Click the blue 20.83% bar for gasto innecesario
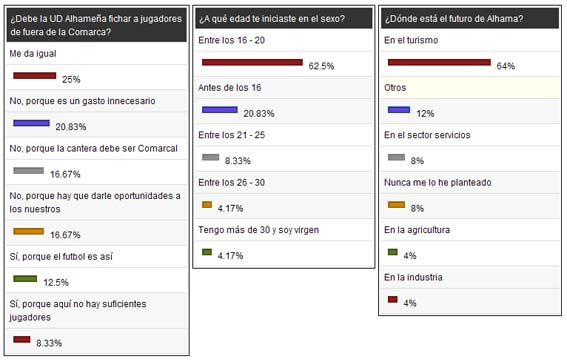Image resolution: width=567 pixels, height=360 pixels. pyautogui.click(x=31, y=123)
